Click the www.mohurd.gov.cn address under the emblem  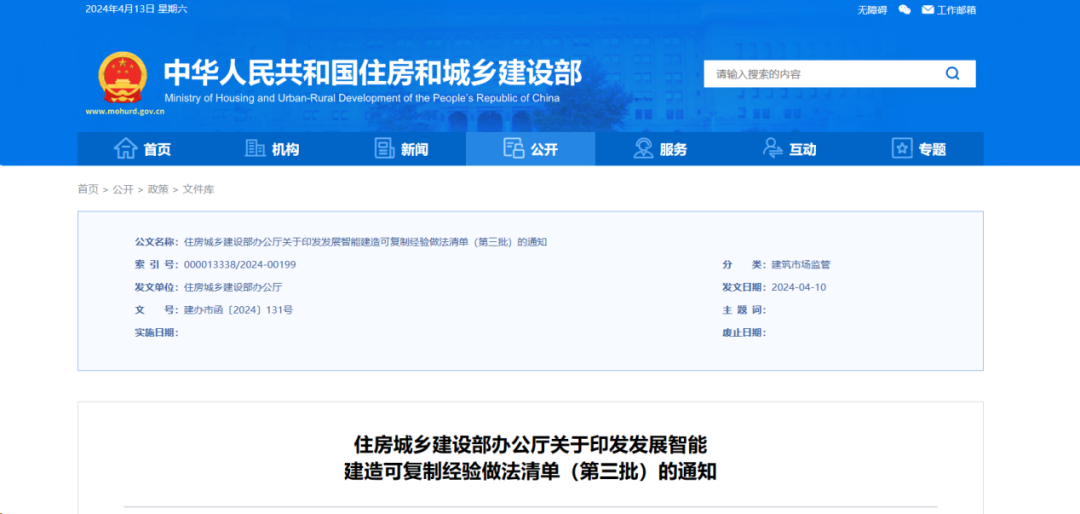pyautogui.click(x=125, y=112)
